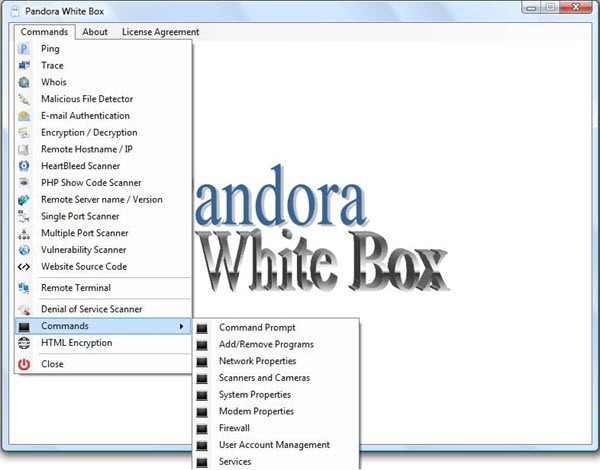Viewport: 600px width, 470px height.
Task: Select Network Properties
Action: [x=276, y=361]
